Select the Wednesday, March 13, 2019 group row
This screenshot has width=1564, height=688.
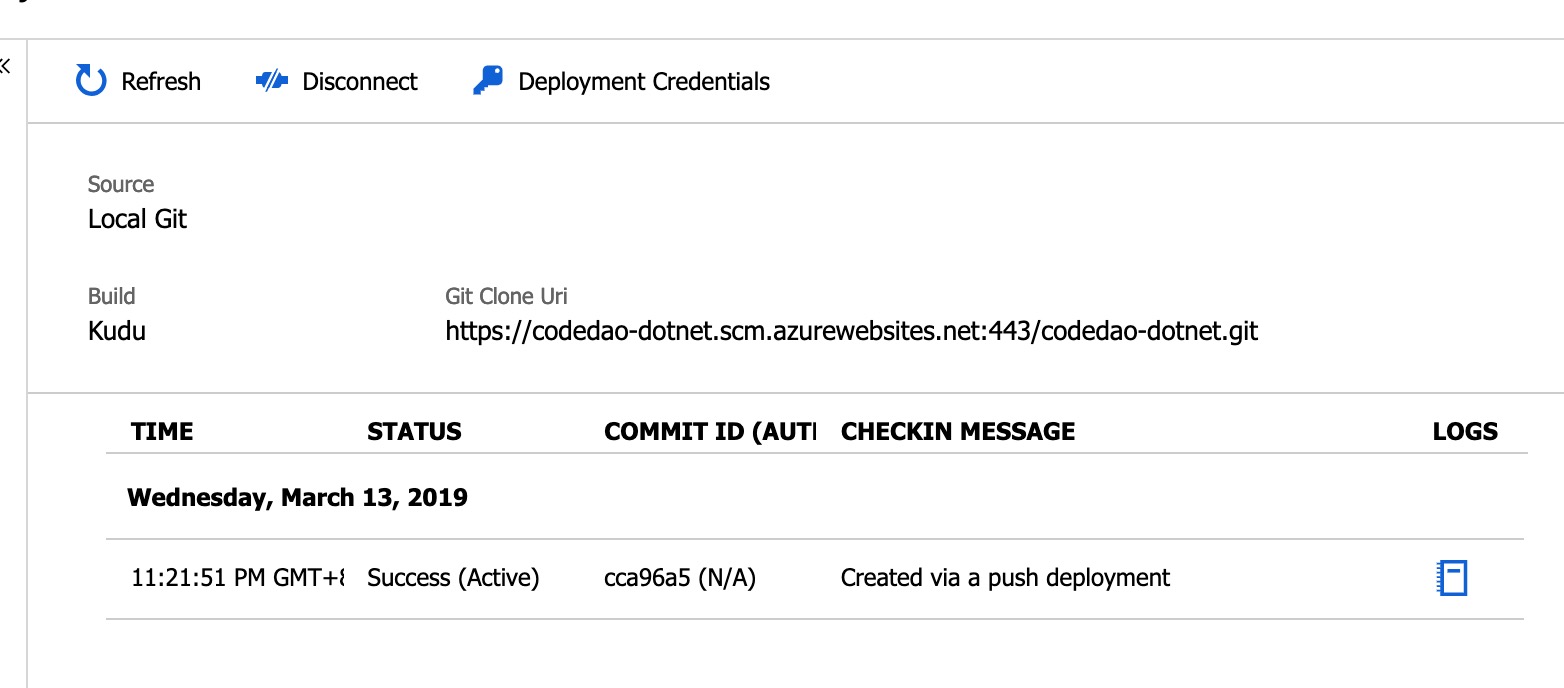298,498
